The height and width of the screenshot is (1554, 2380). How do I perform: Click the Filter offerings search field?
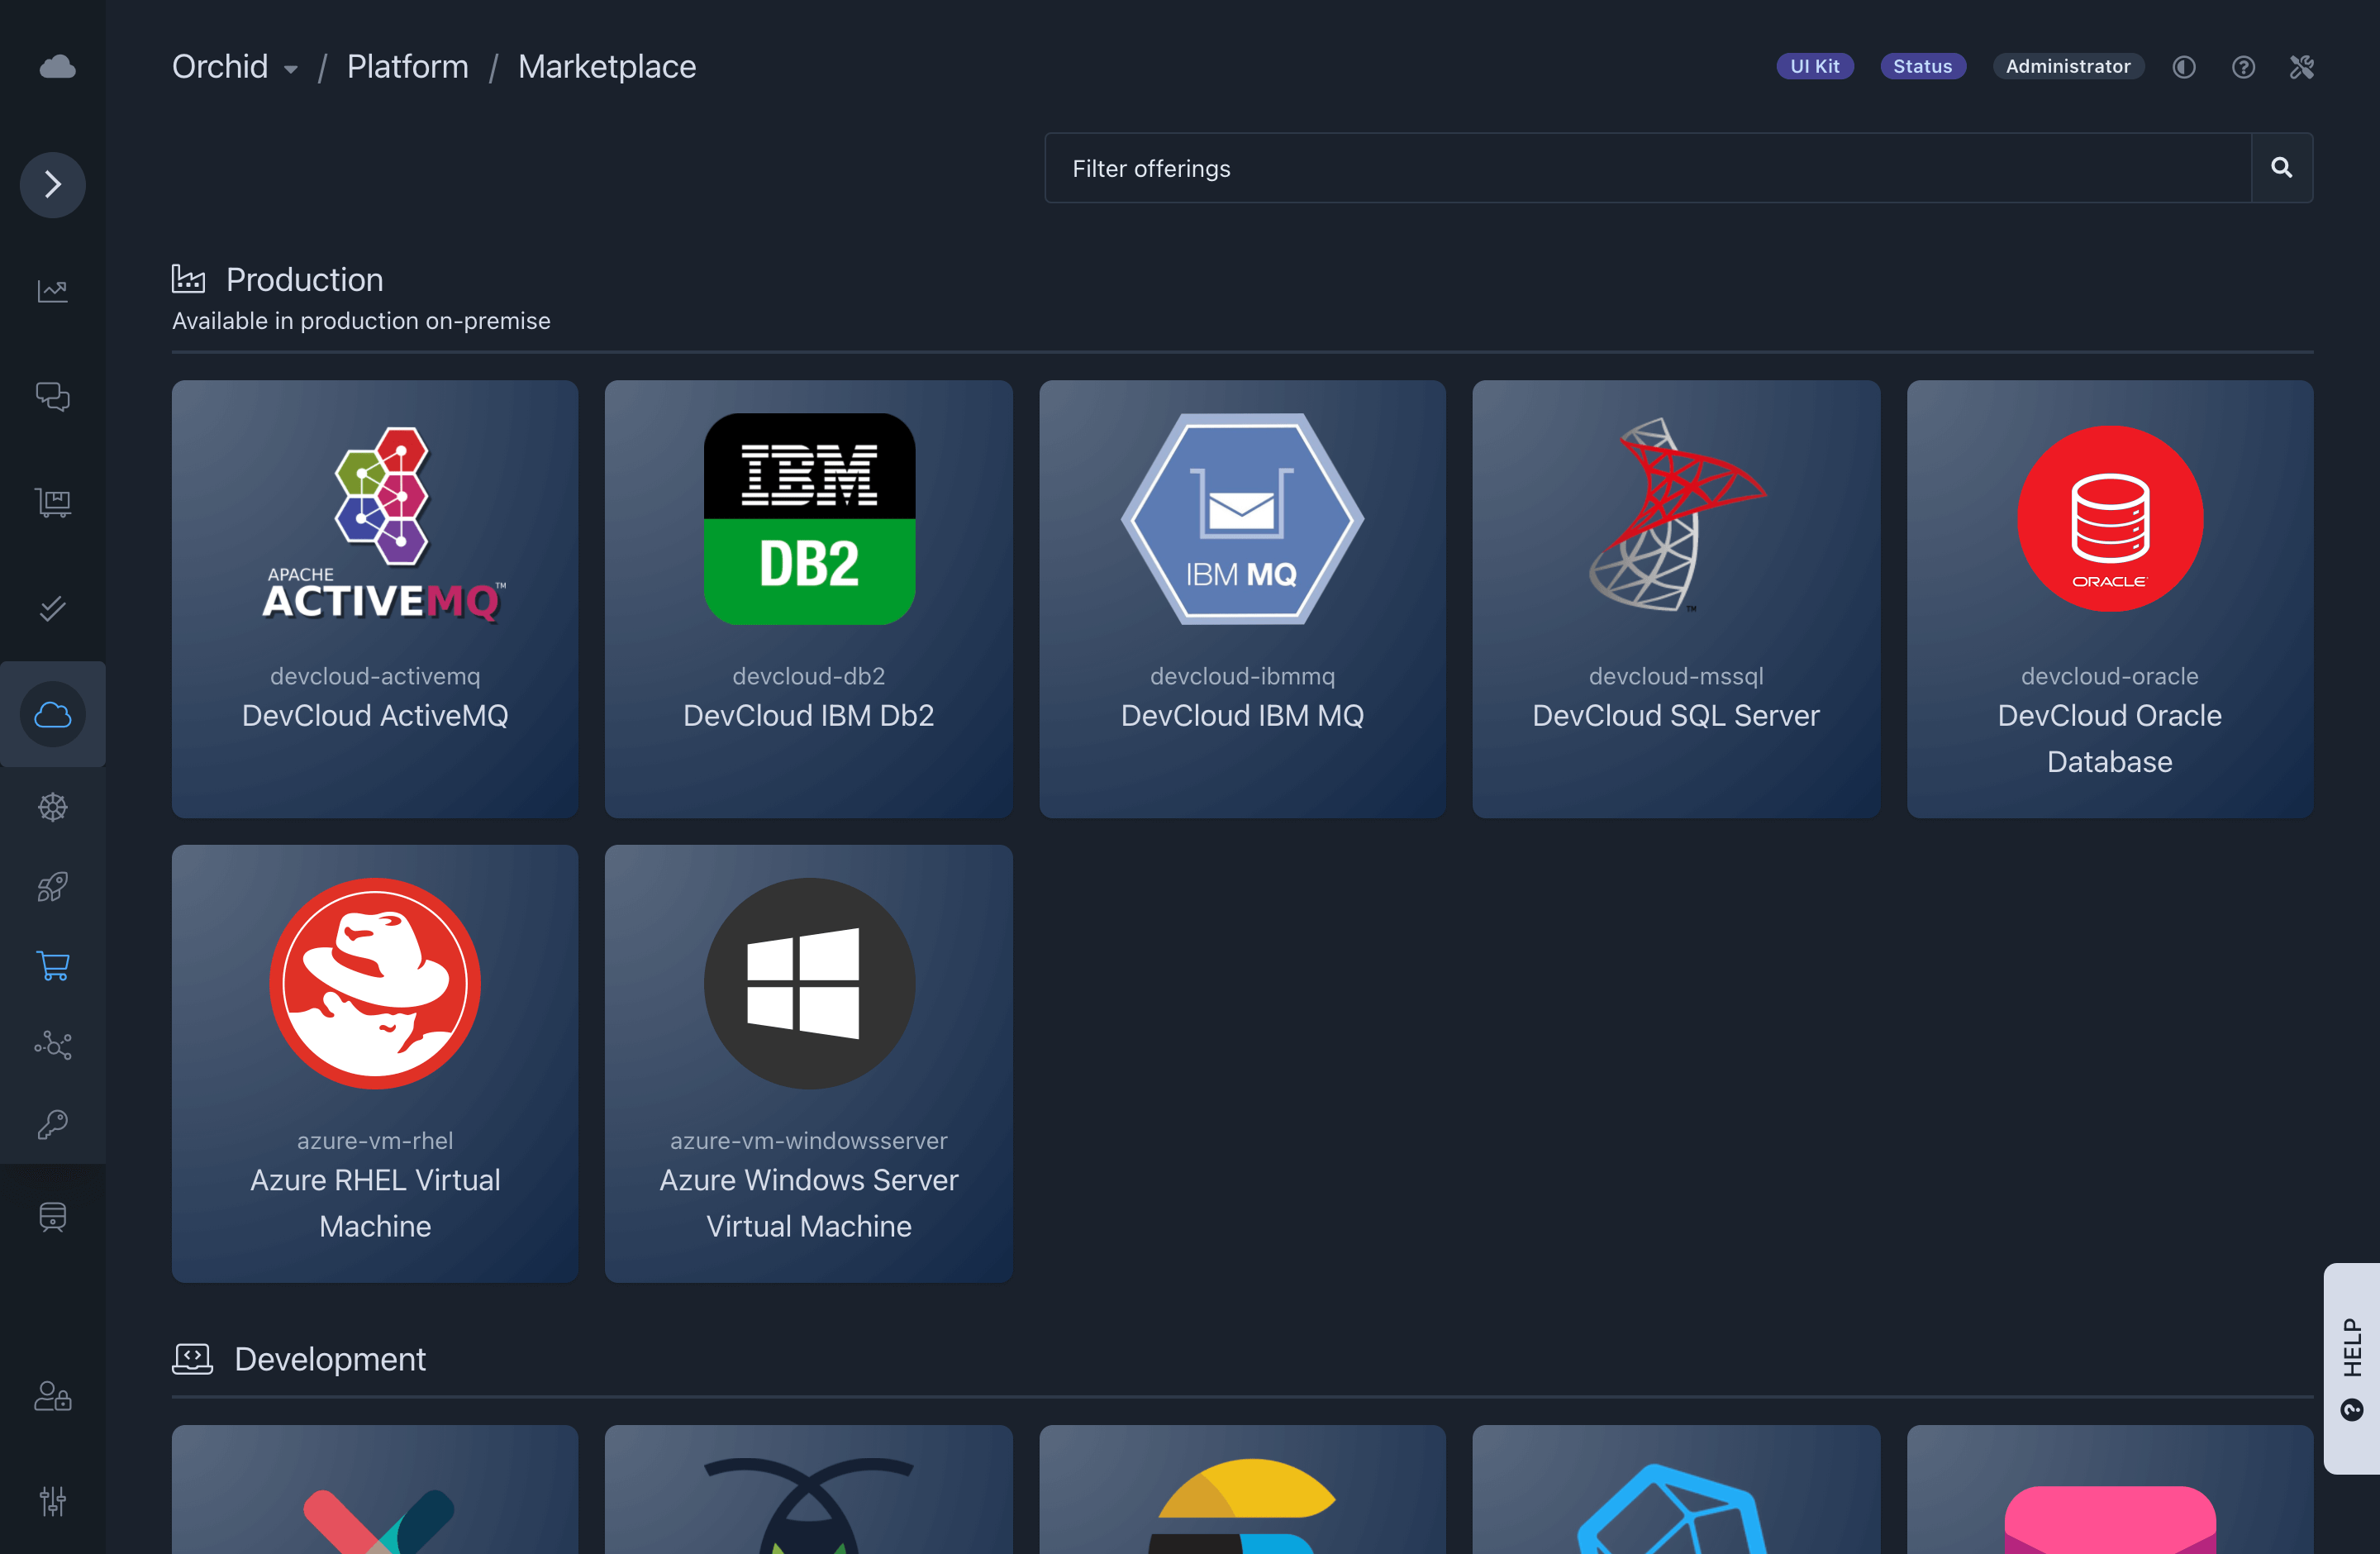[1648, 168]
